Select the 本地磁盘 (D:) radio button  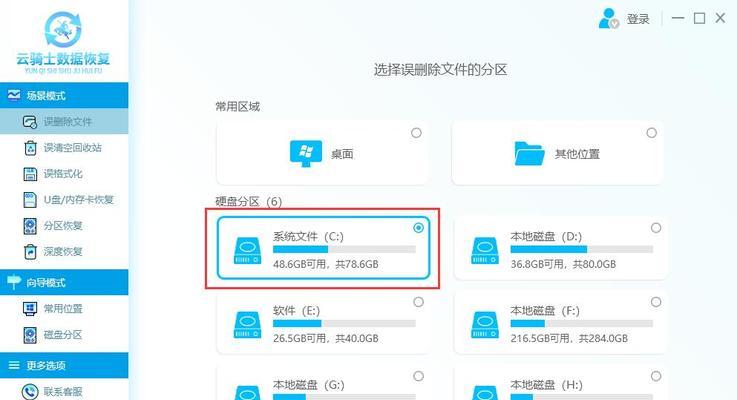click(x=656, y=228)
